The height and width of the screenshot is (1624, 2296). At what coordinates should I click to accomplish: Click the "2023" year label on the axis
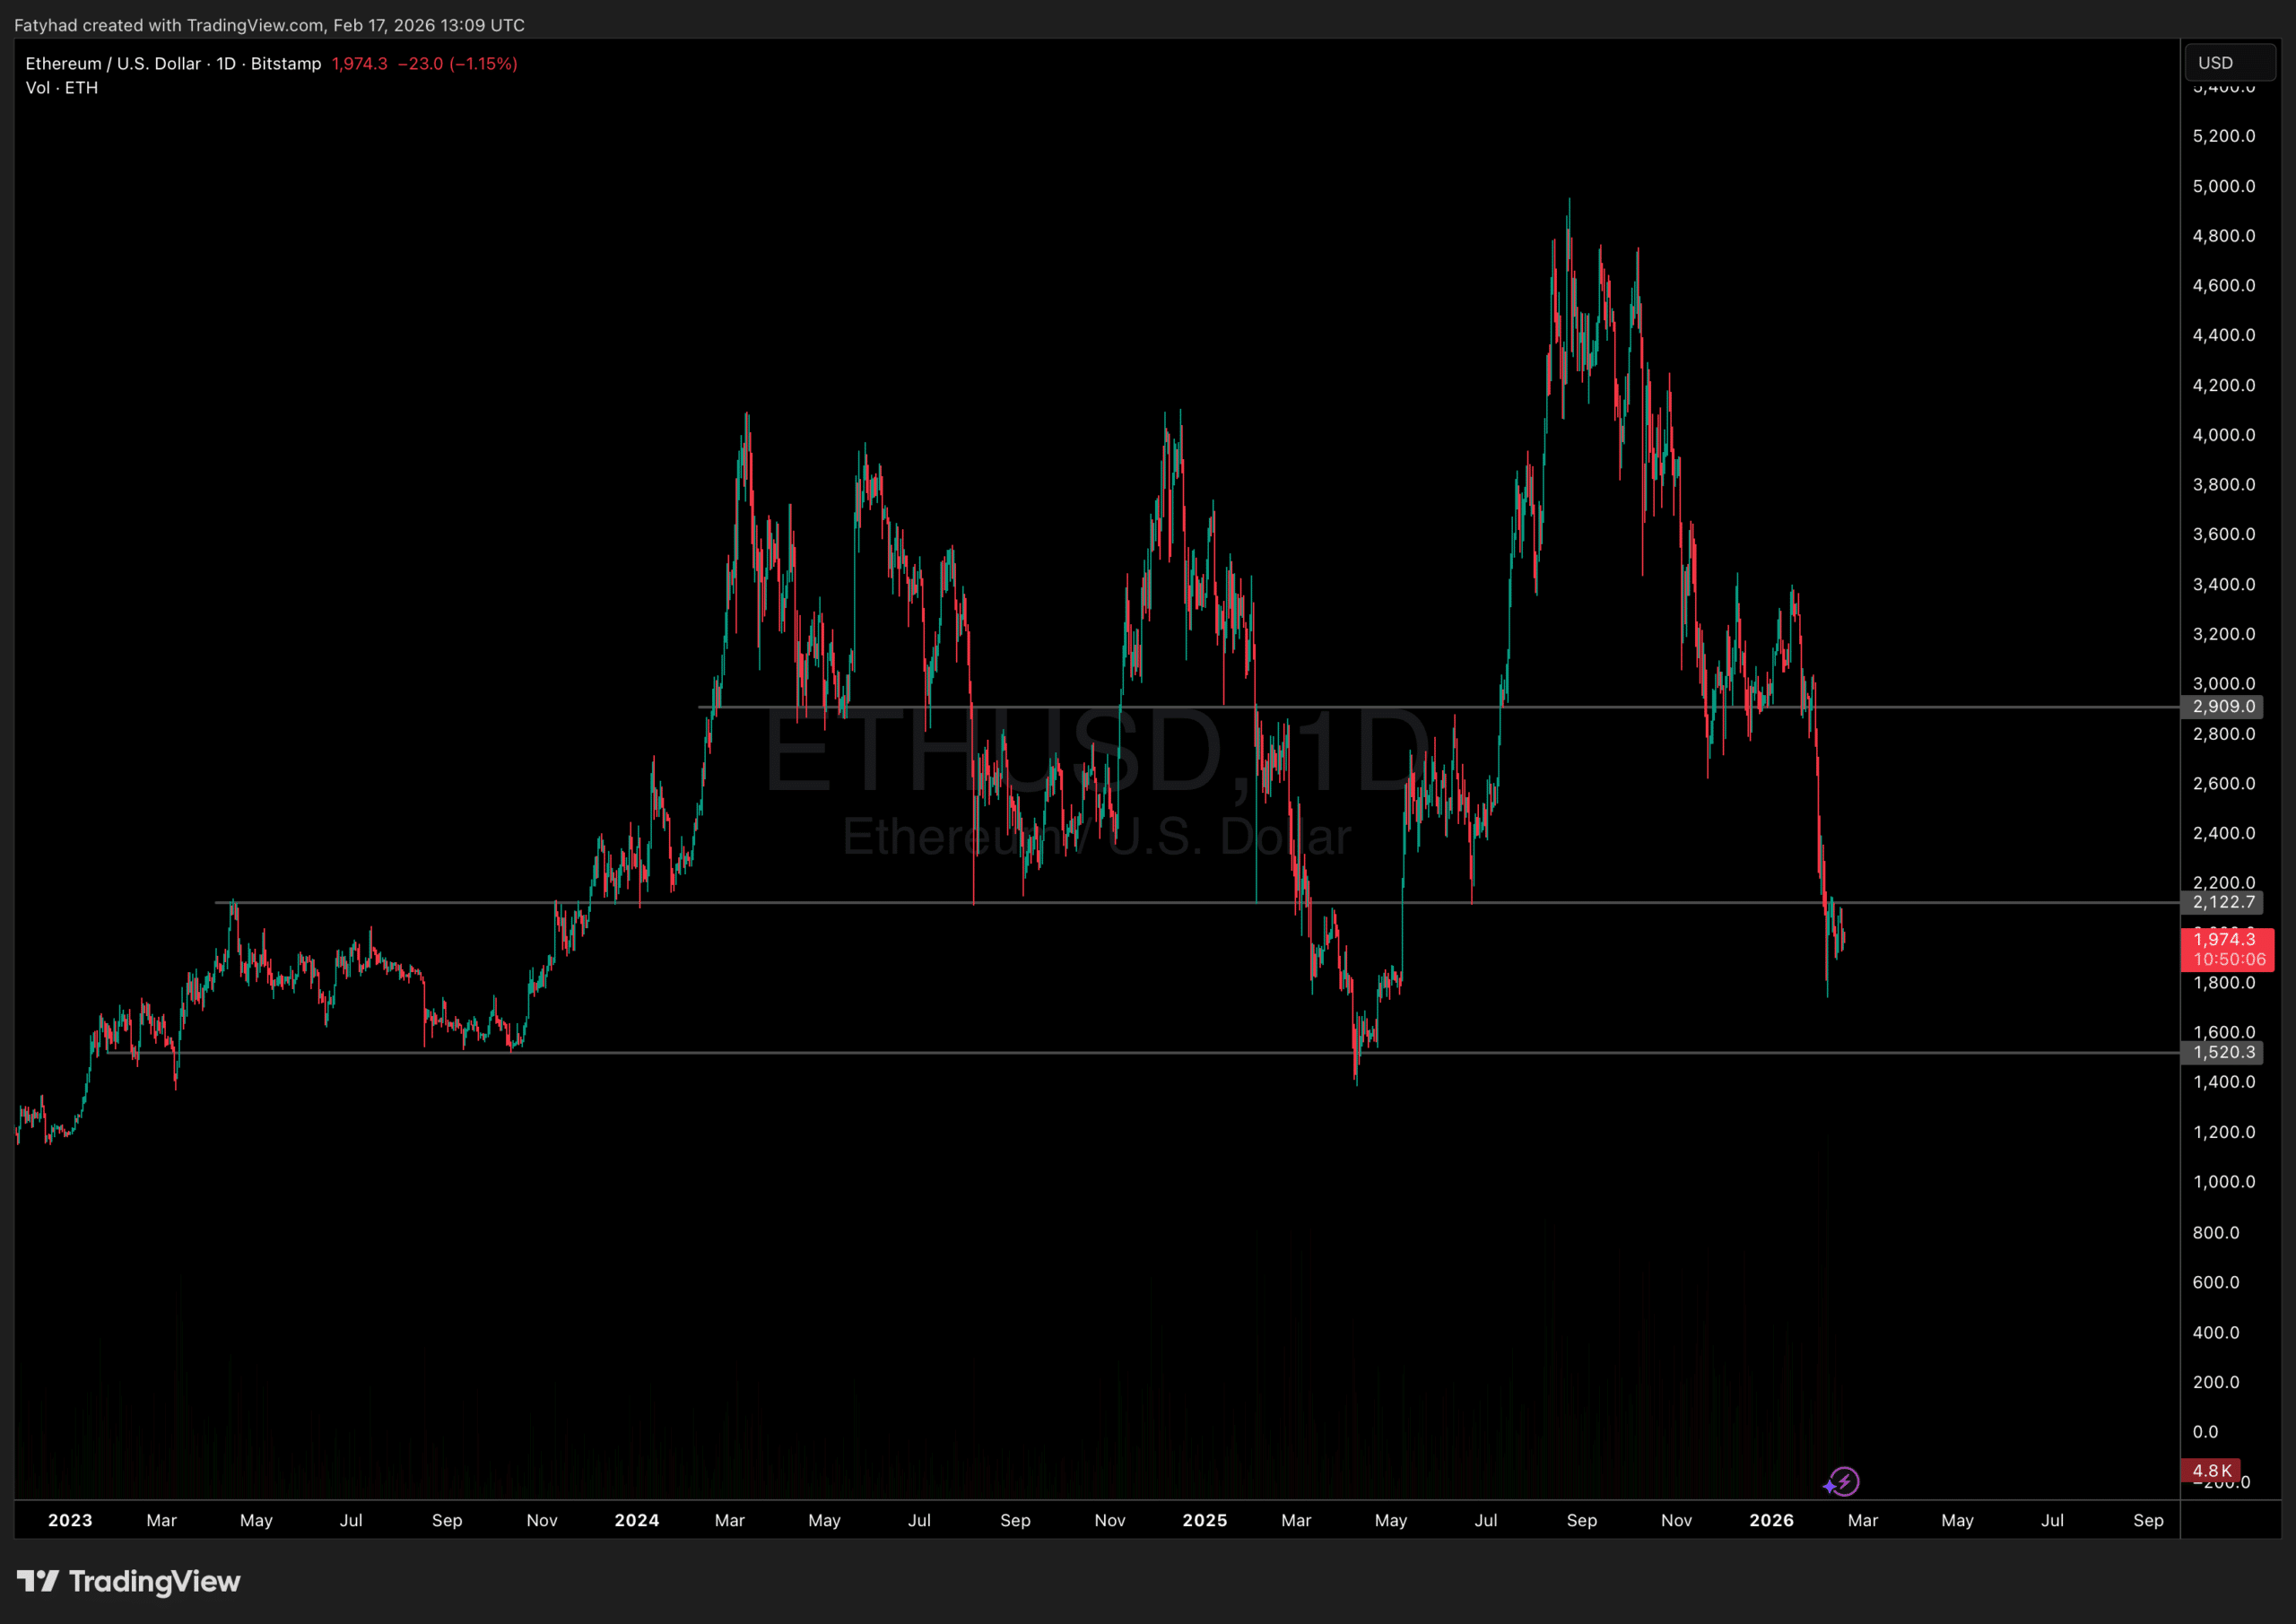pos(70,1520)
